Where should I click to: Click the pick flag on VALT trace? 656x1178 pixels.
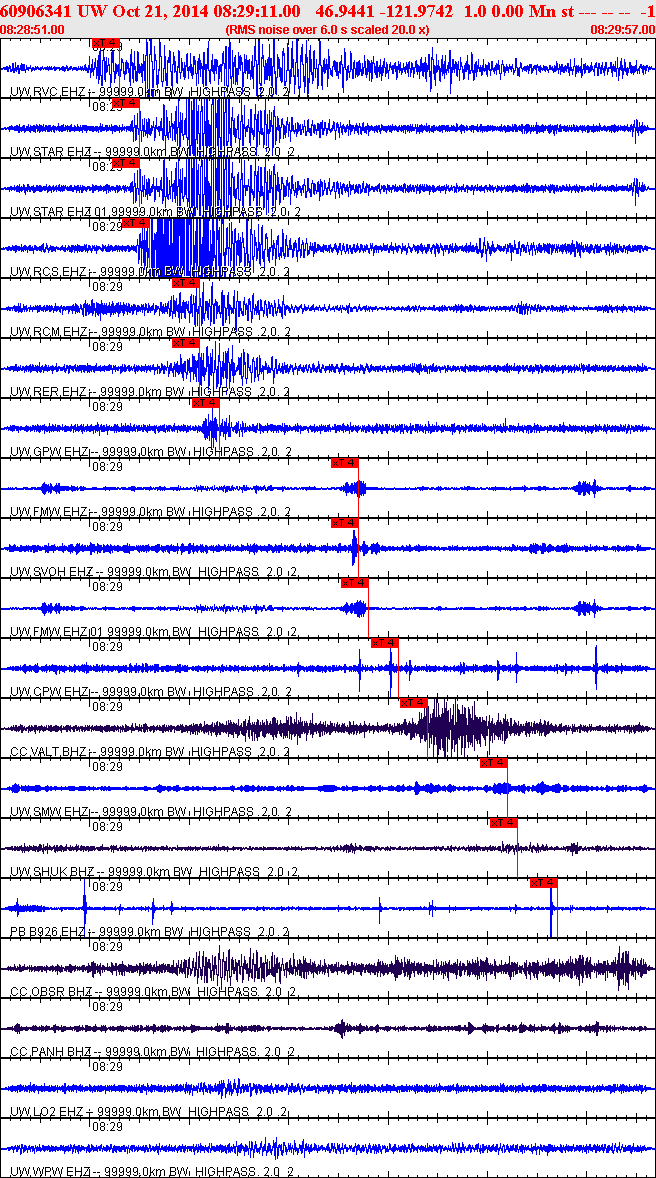(x=413, y=703)
